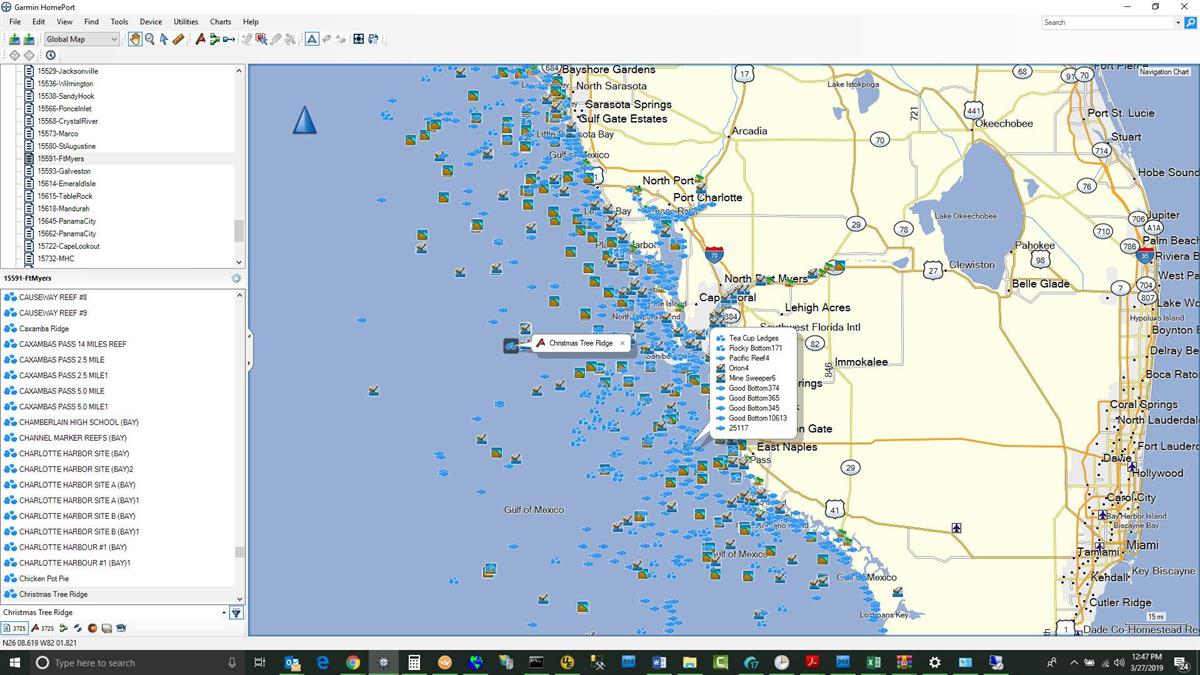Click the second send-to-device toolbar icon
Image resolution: width=1200 pixels, height=675 pixels.
(29, 39)
